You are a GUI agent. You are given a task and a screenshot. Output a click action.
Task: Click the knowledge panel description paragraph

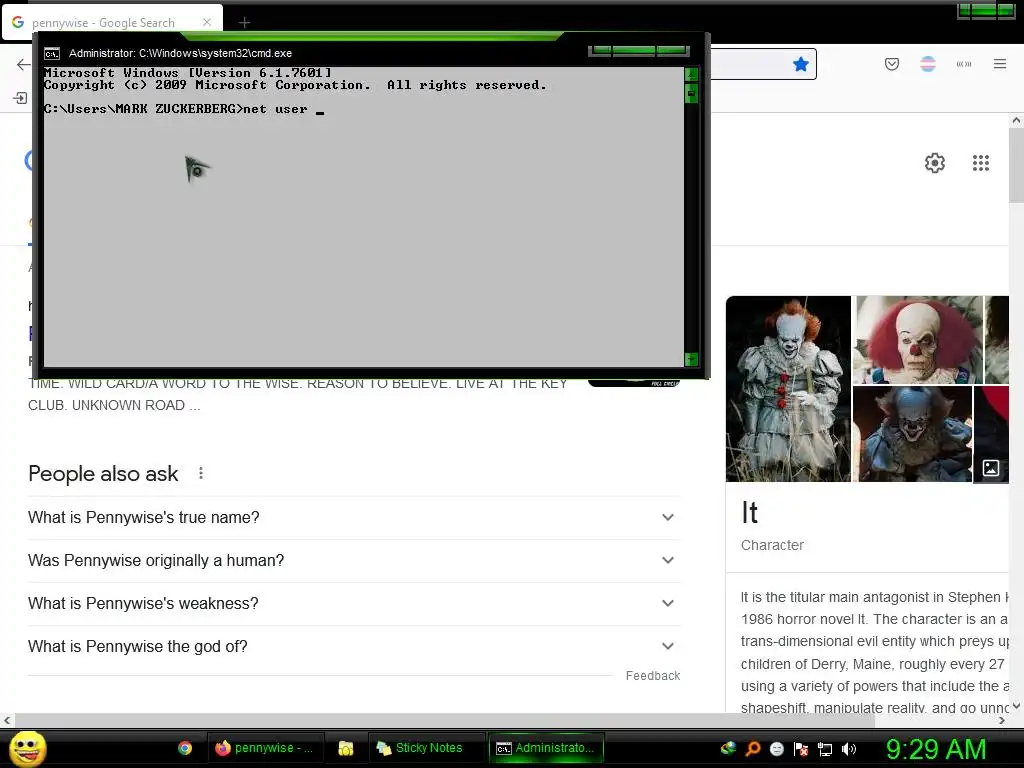(875, 652)
